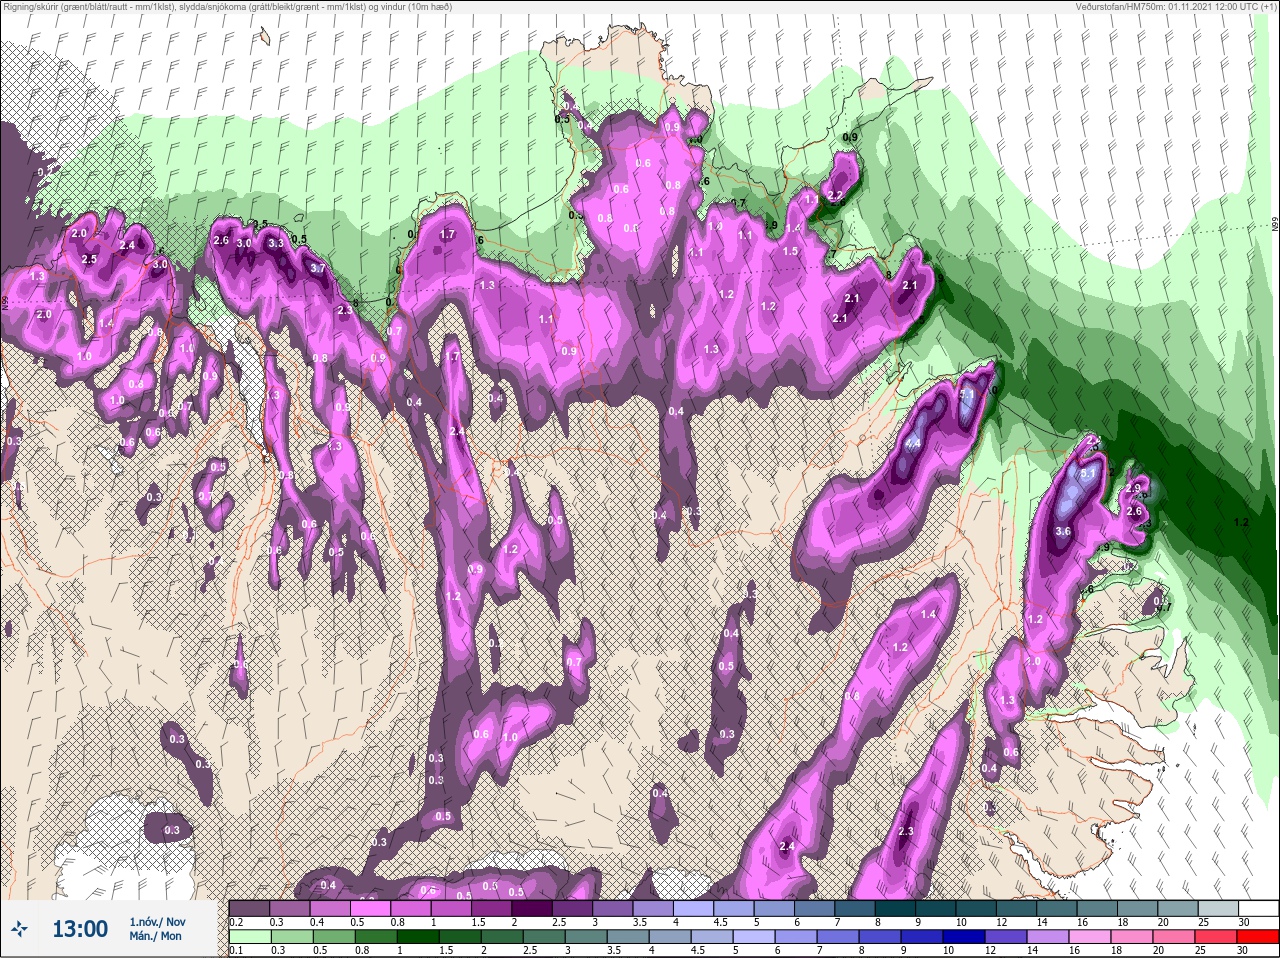The width and height of the screenshot is (1280, 958).
Task: Click the "3.3" snowfall value on the map
Action: click(x=277, y=243)
